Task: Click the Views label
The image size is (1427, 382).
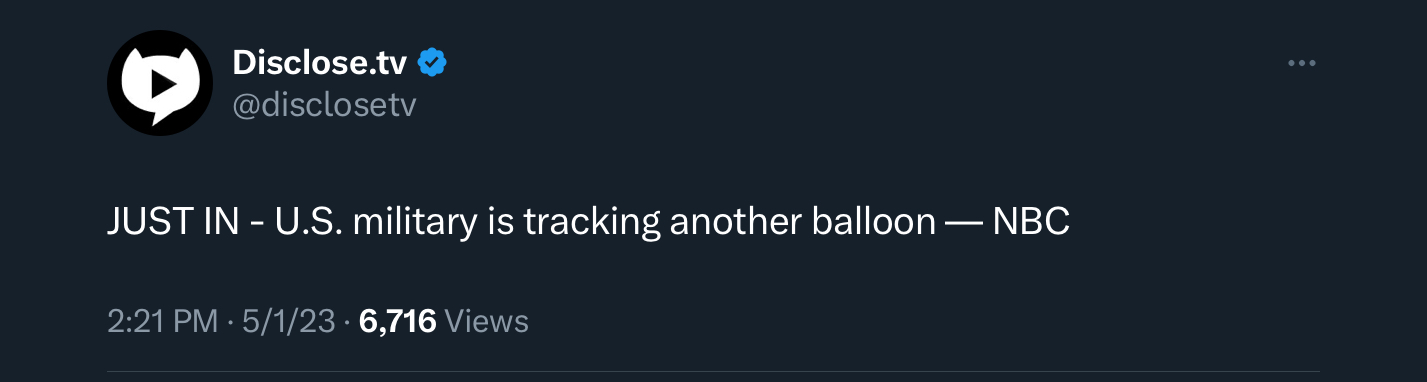Action: [x=485, y=321]
